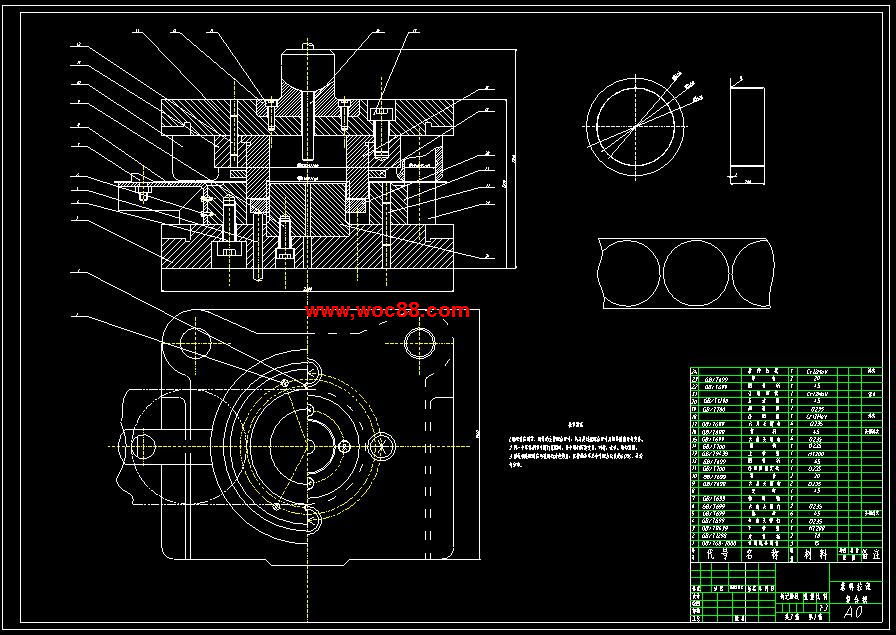This screenshot has height=635, width=896.
Task: Select the 备注 column header in parts list
Action: pyautogui.click(x=871, y=554)
